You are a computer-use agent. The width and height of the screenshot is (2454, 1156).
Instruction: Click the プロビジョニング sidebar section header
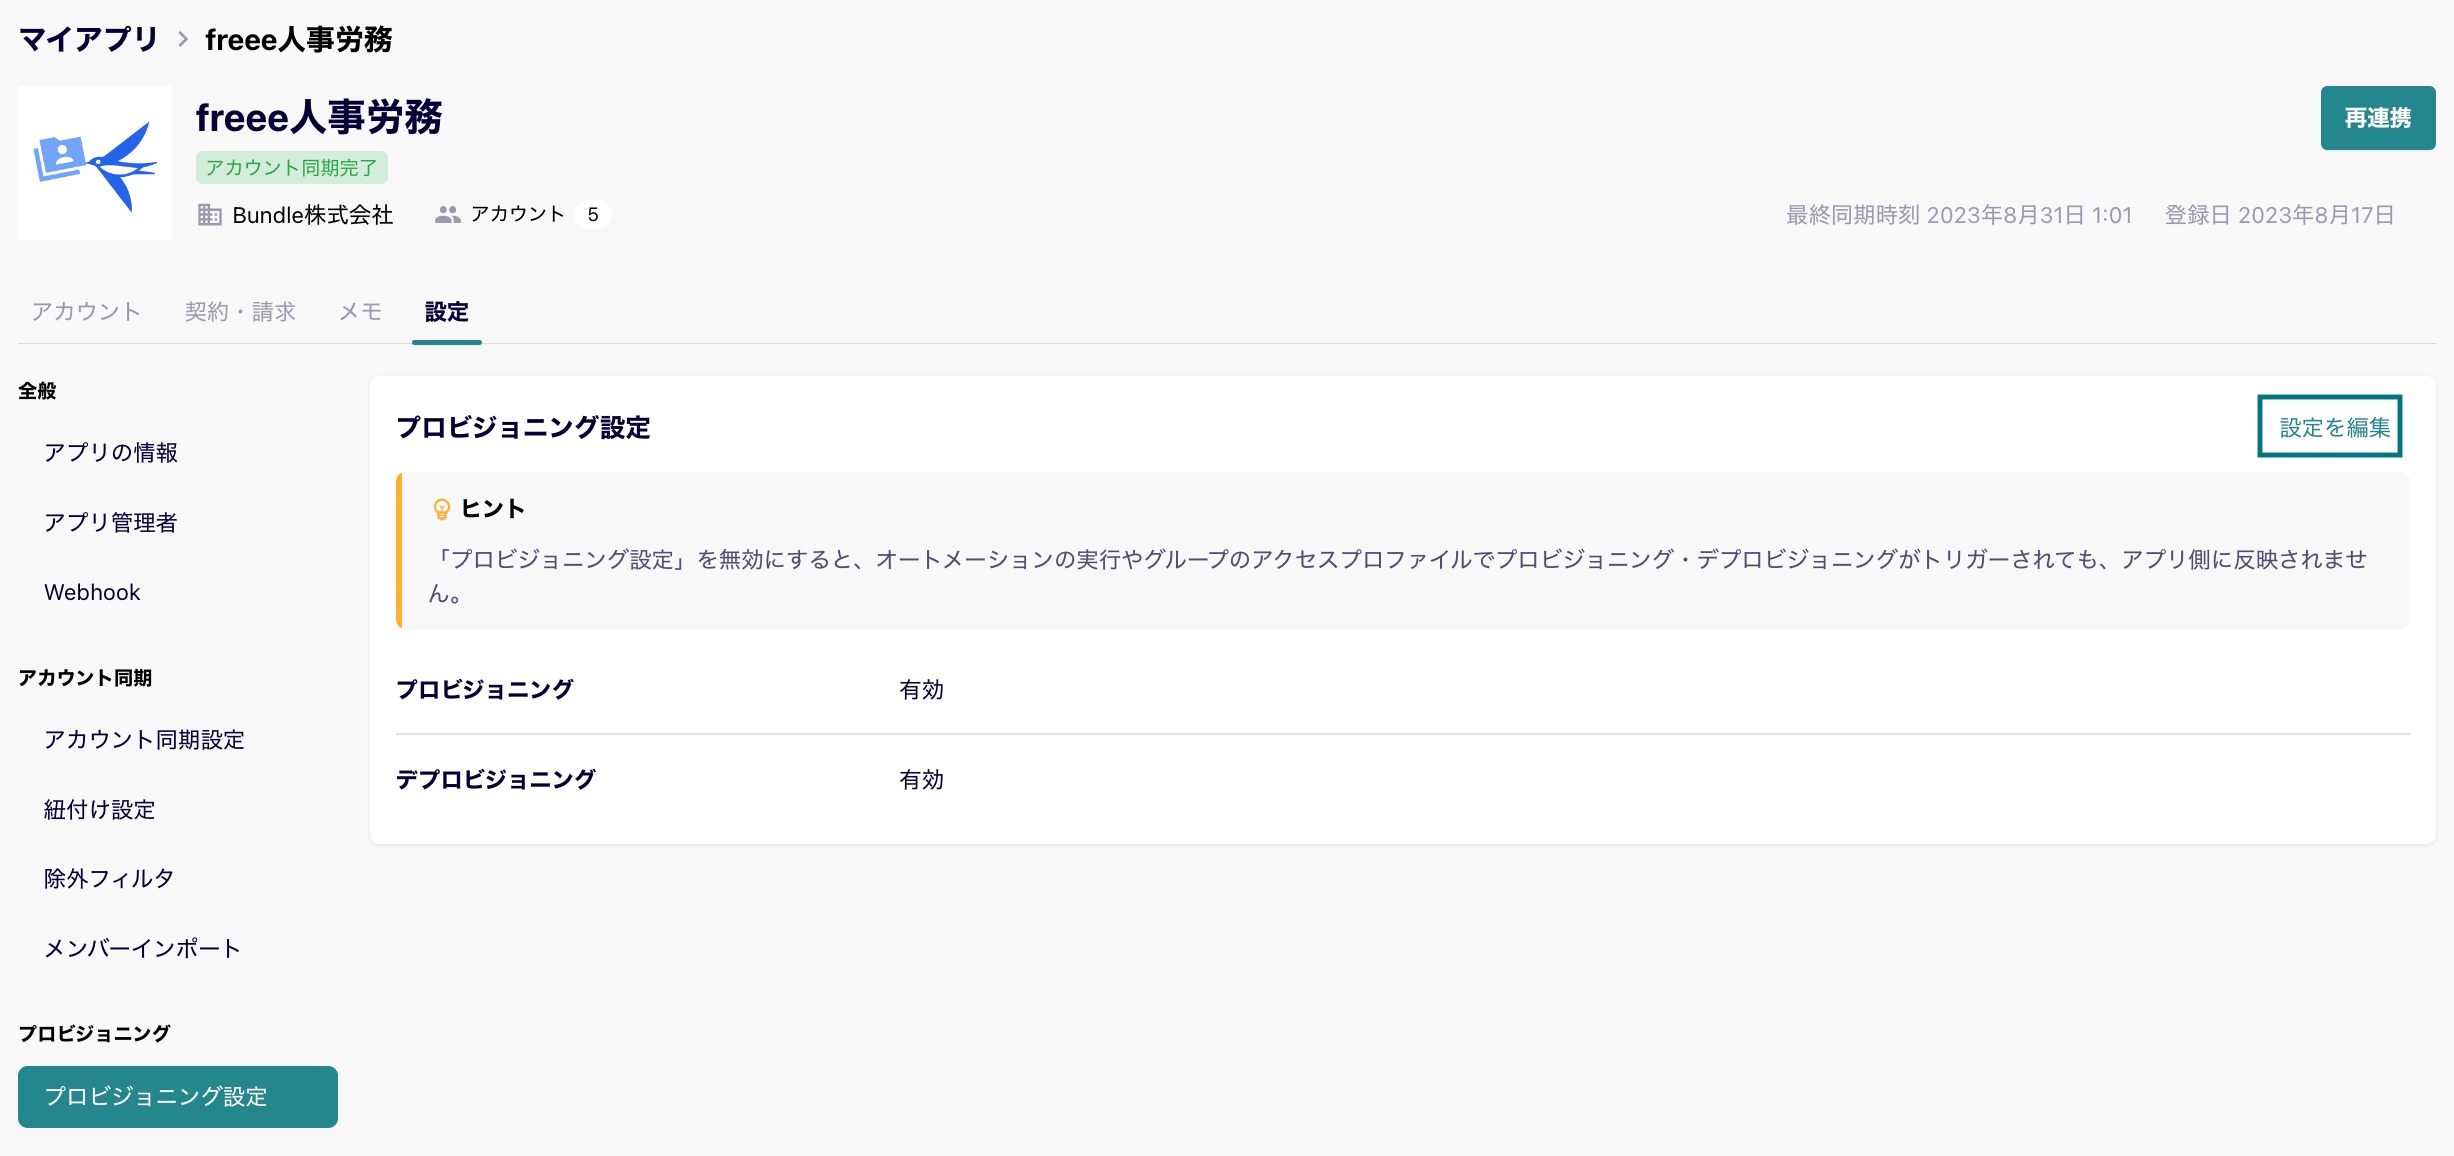pyautogui.click(x=94, y=1034)
